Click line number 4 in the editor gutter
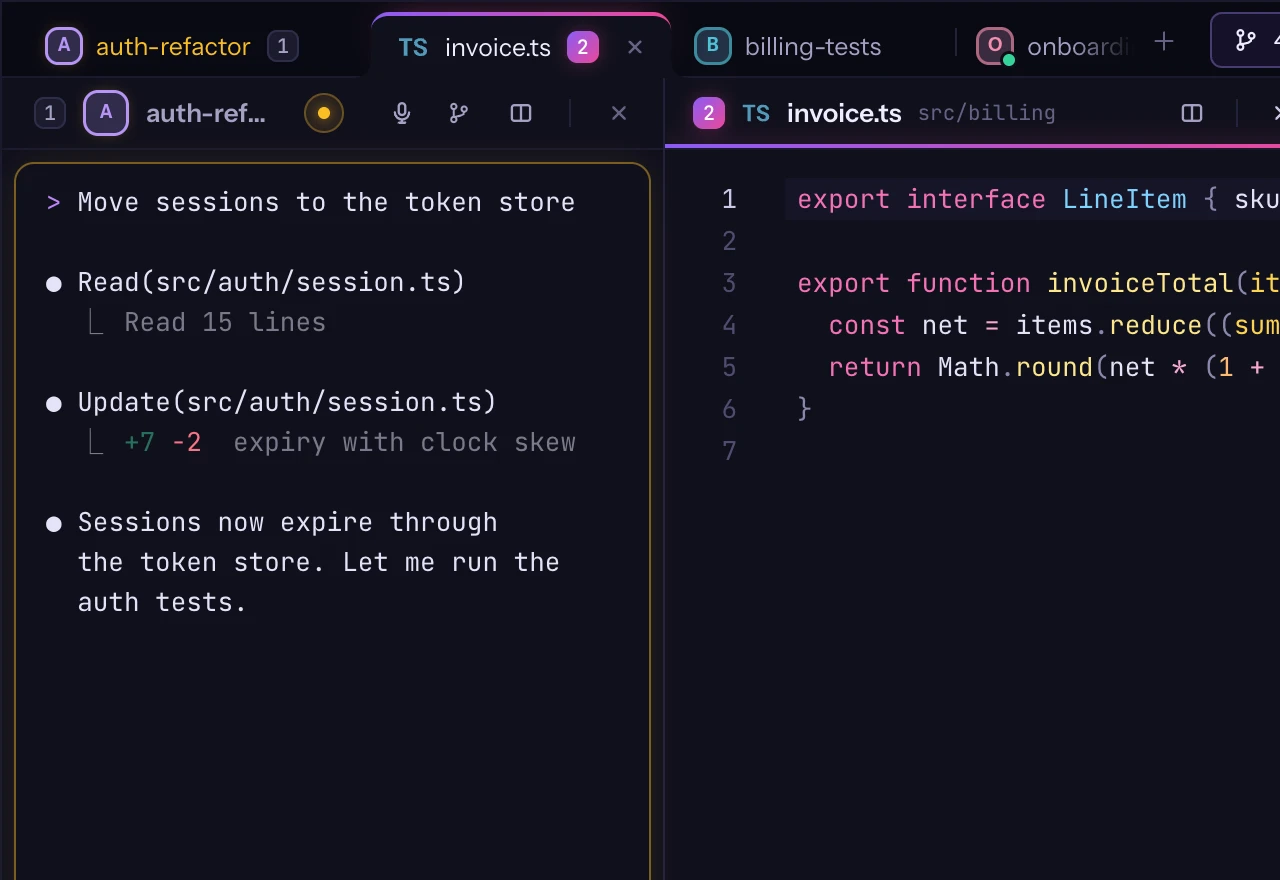 (729, 325)
